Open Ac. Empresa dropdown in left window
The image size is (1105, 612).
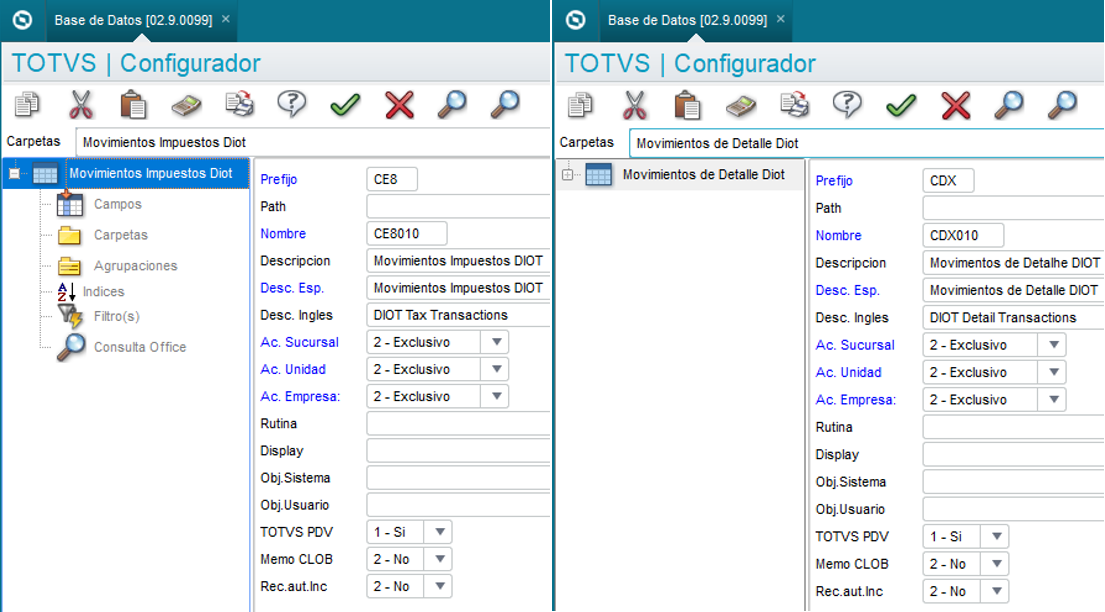coord(496,396)
